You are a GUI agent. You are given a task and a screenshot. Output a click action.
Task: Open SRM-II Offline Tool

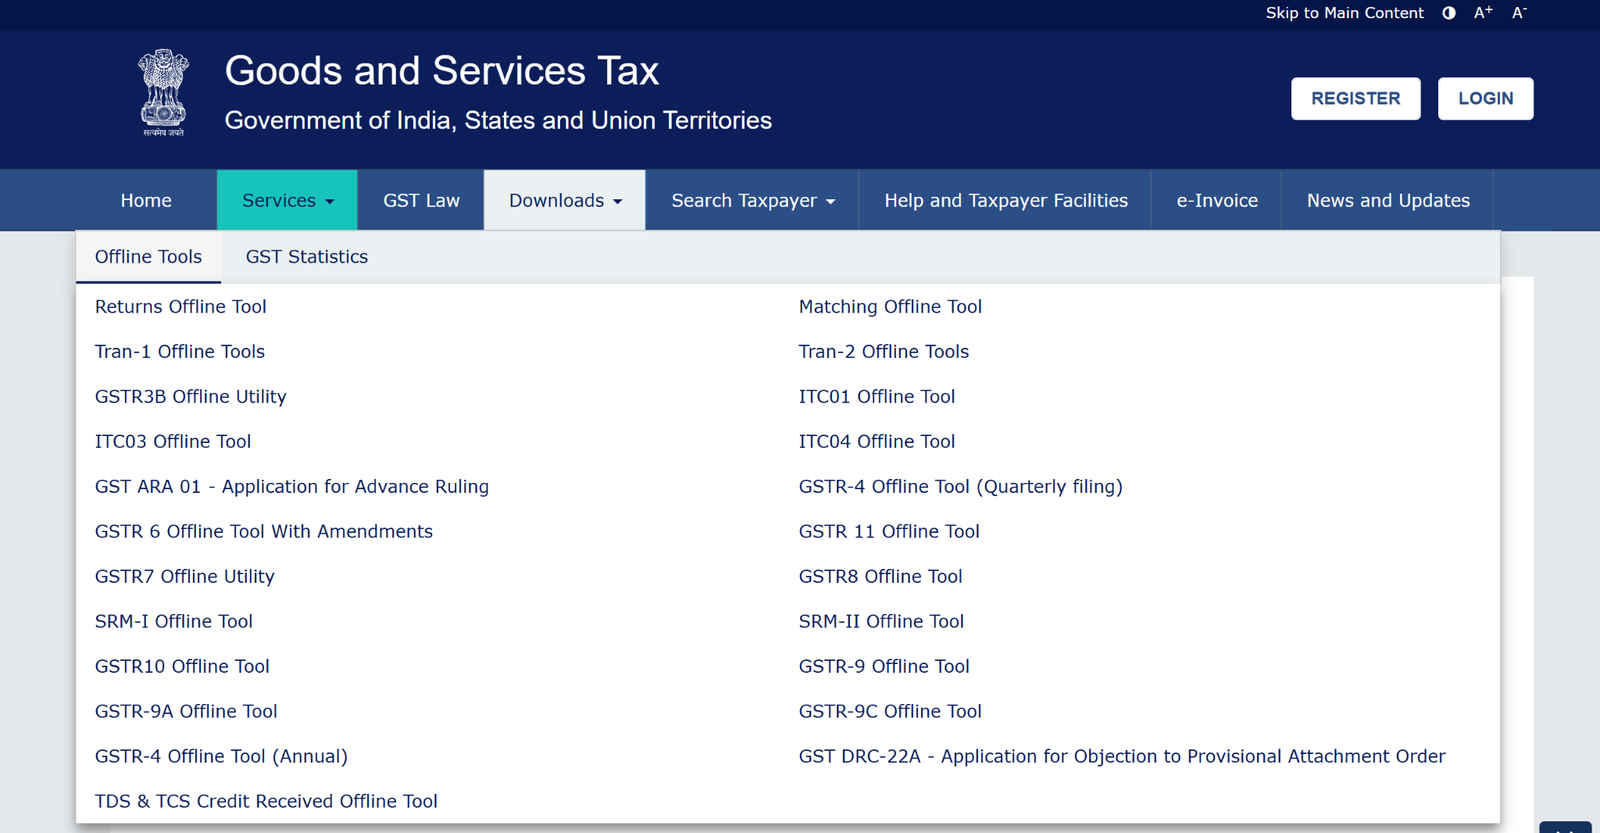coord(882,622)
